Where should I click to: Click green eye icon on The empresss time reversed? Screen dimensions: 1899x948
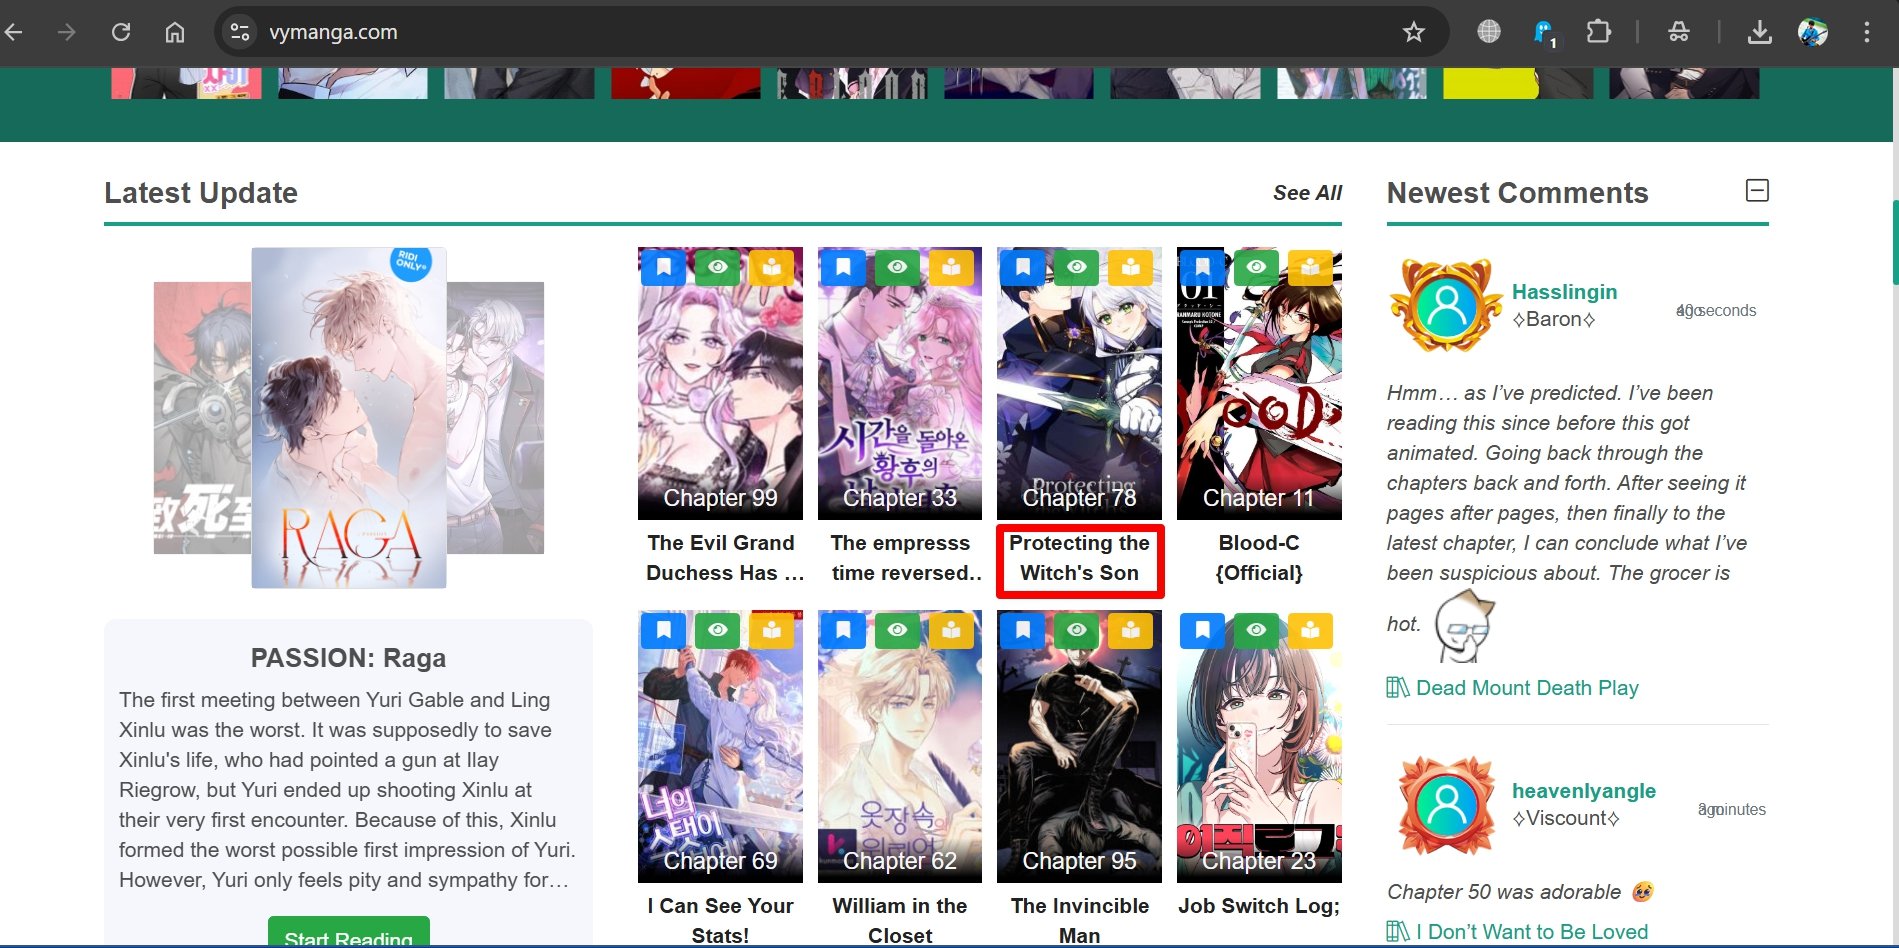point(897,267)
